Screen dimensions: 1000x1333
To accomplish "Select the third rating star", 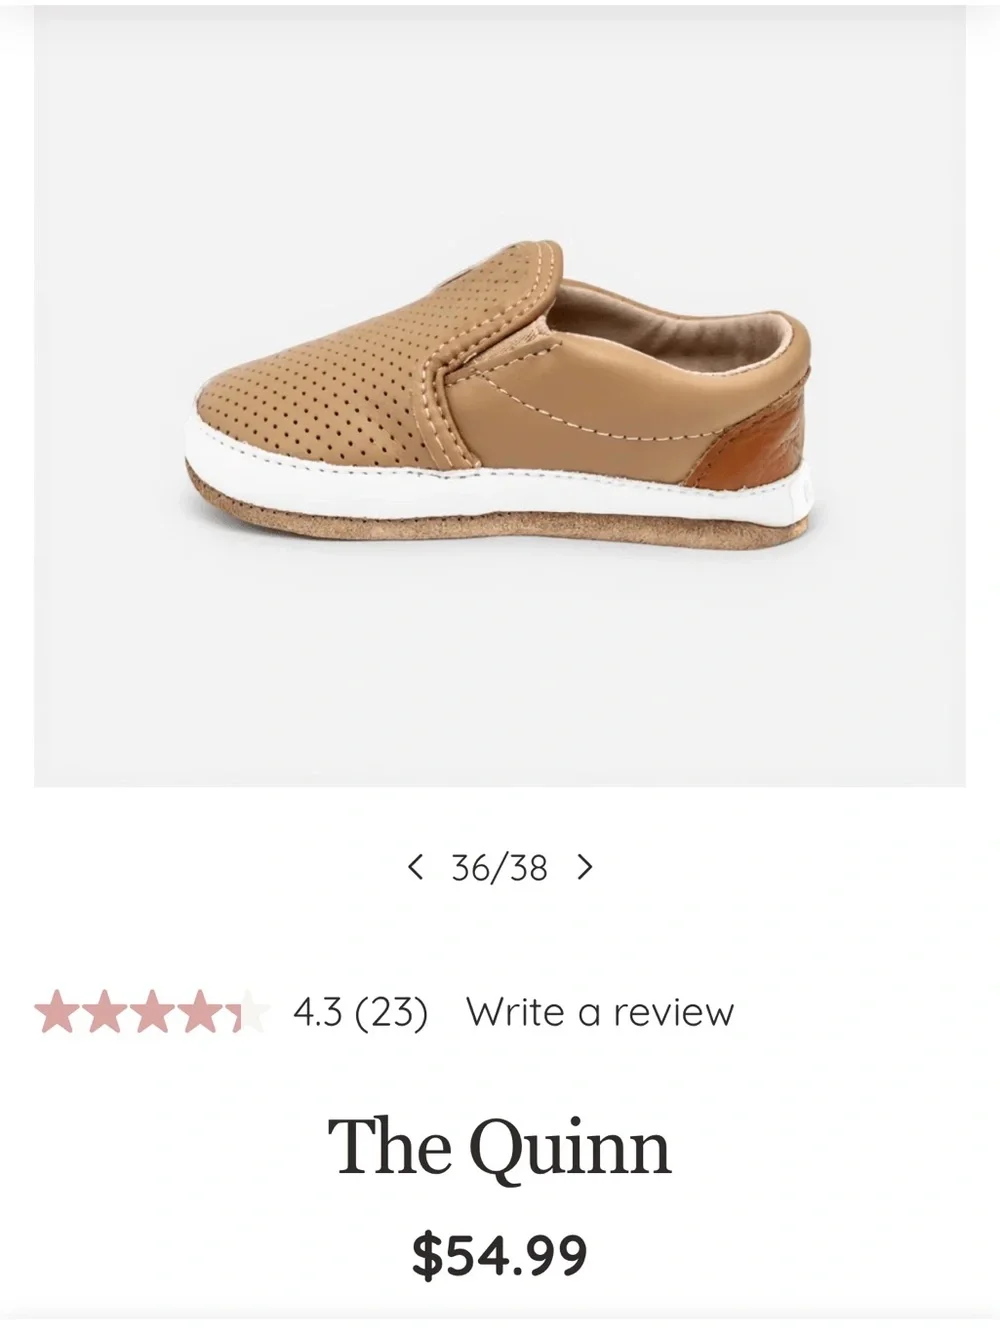I will tap(153, 1012).
